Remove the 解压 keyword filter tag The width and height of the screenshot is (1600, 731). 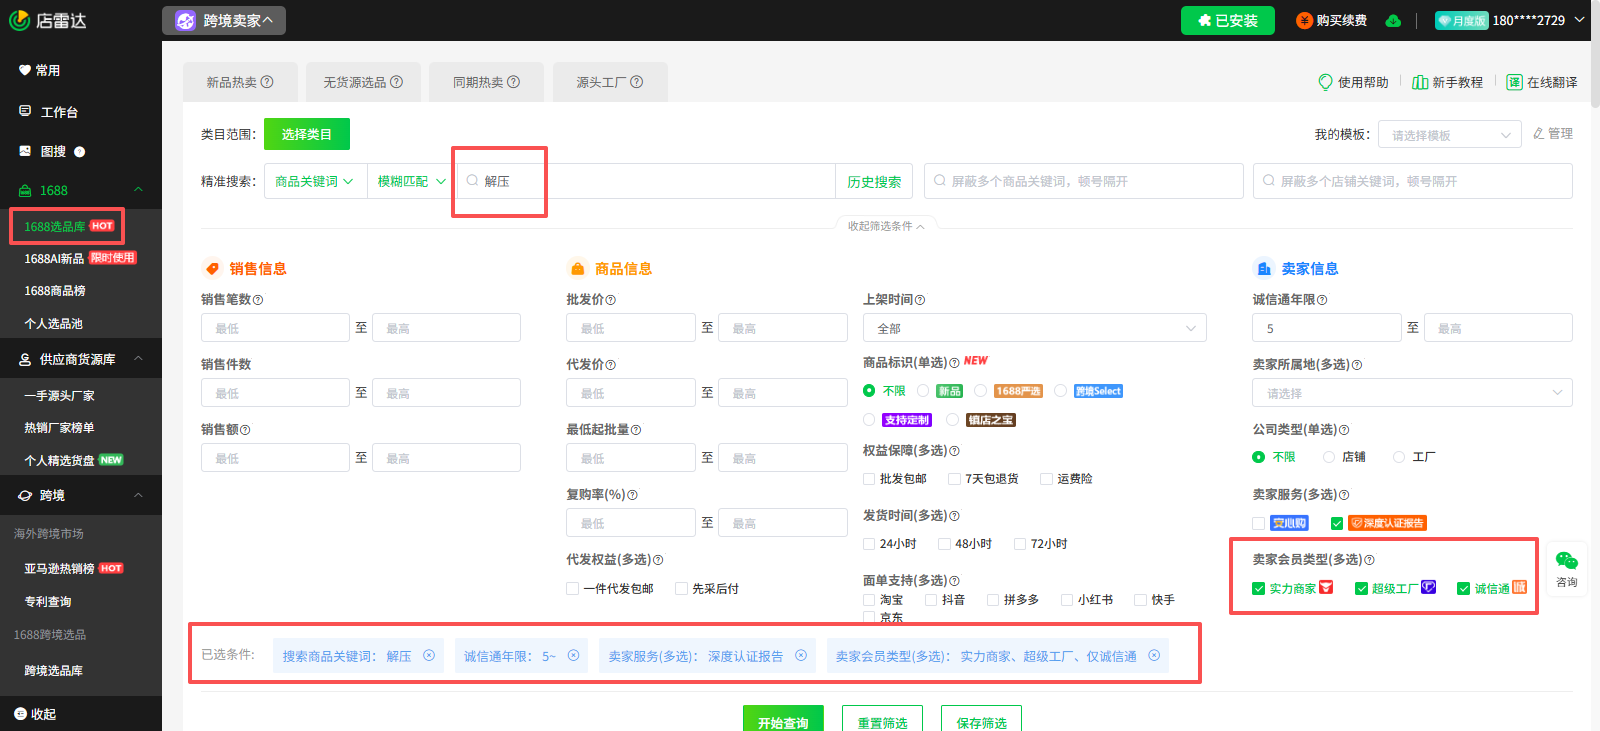pos(429,656)
